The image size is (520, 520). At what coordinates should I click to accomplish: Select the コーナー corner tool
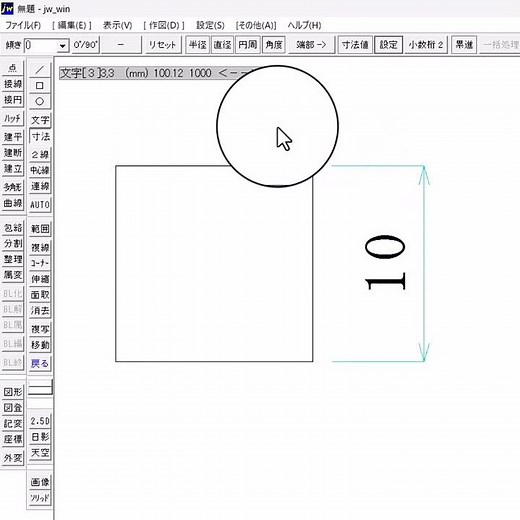click(40, 263)
